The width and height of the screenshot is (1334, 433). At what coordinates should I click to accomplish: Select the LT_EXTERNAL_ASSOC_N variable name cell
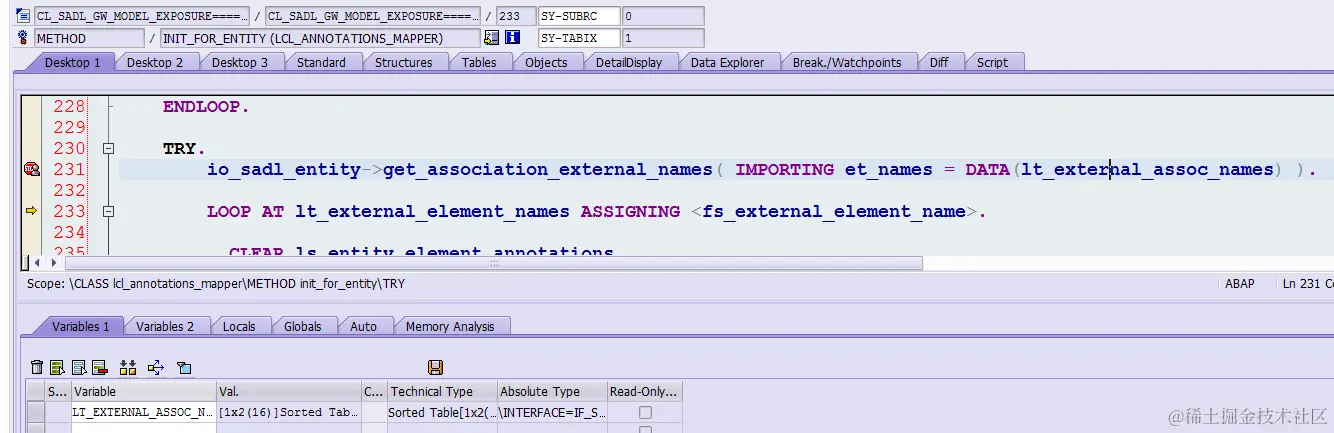pos(143,412)
